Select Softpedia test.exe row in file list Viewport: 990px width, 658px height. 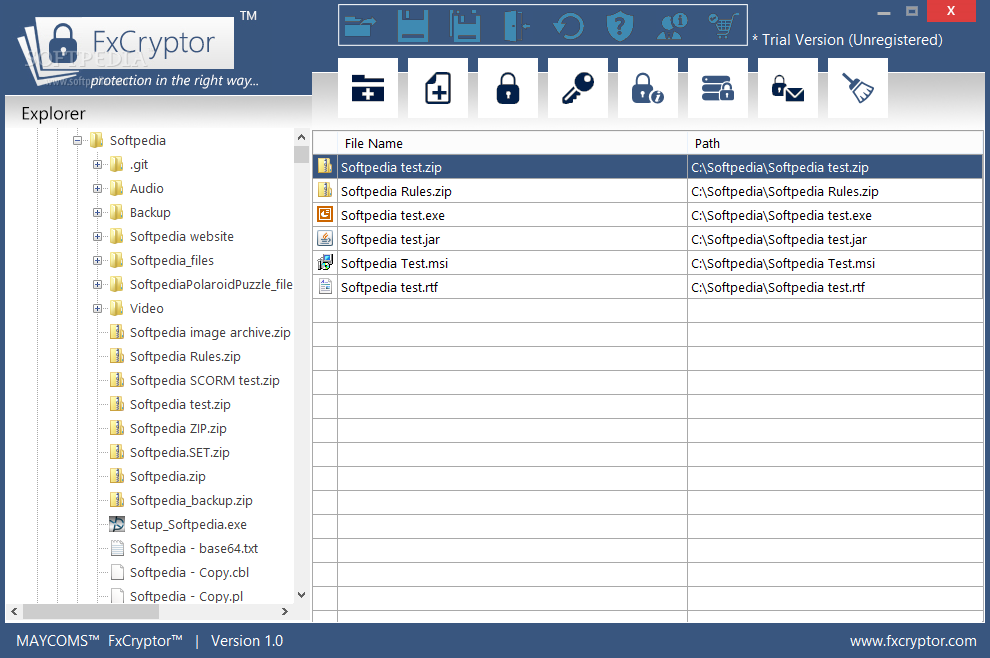pyautogui.click(x=648, y=215)
